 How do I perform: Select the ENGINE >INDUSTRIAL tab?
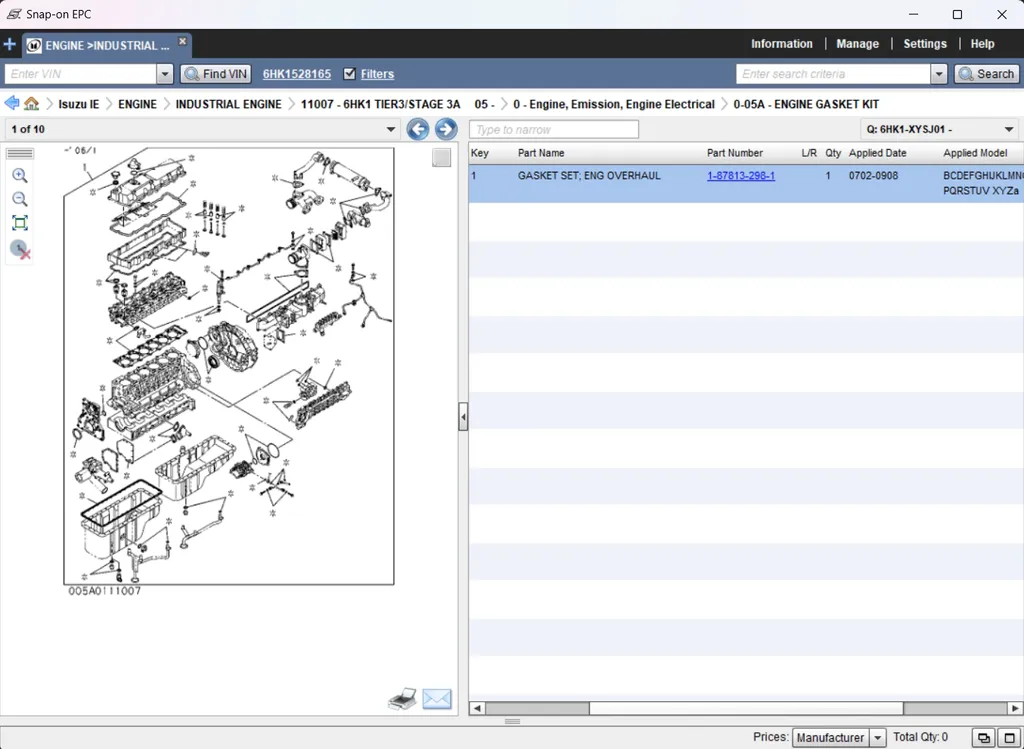[x=107, y=45]
